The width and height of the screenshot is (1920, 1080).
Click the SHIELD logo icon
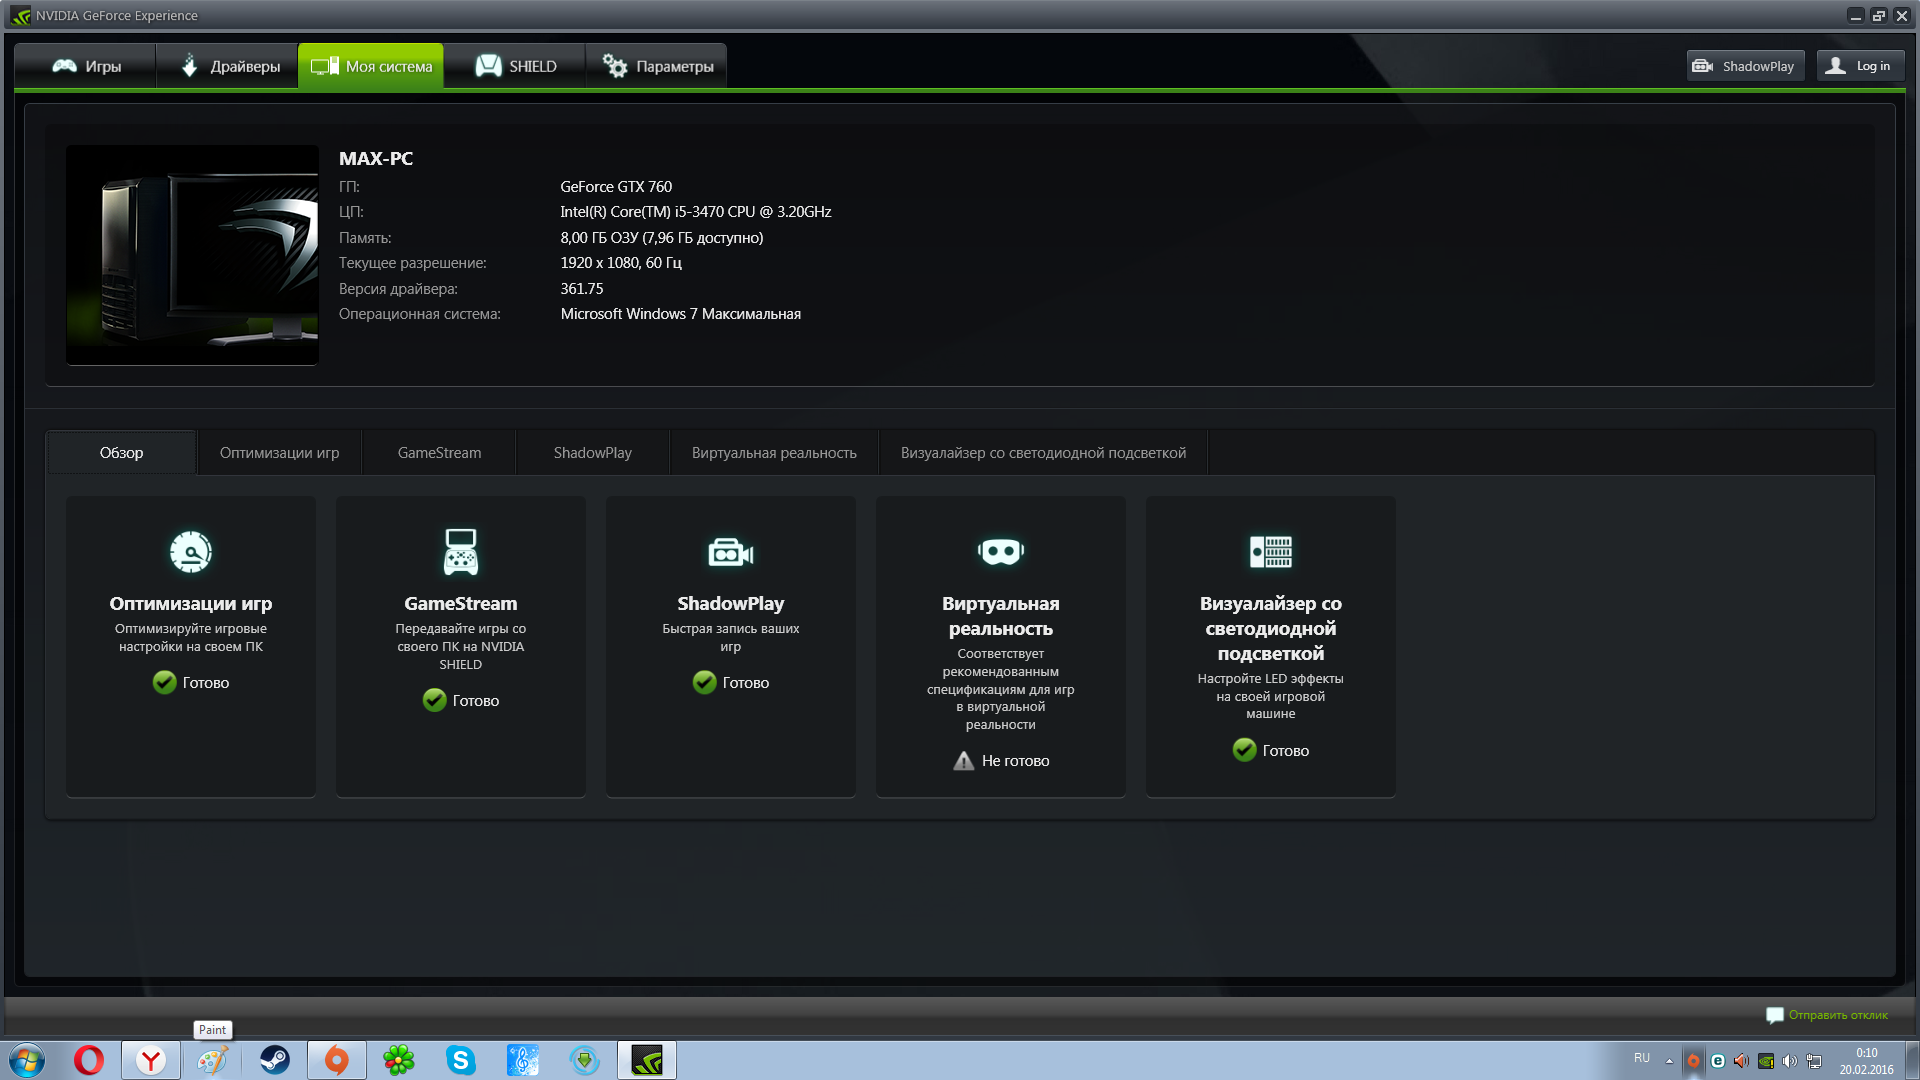(488, 66)
